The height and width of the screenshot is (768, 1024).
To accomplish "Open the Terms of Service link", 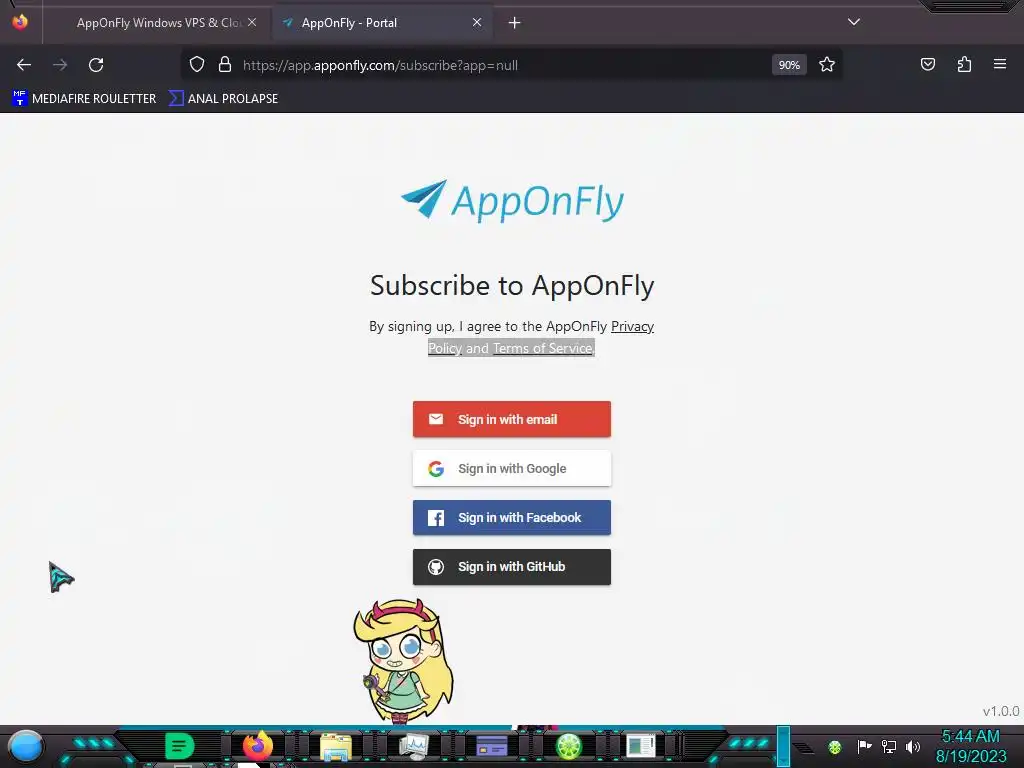I will 543,348.
